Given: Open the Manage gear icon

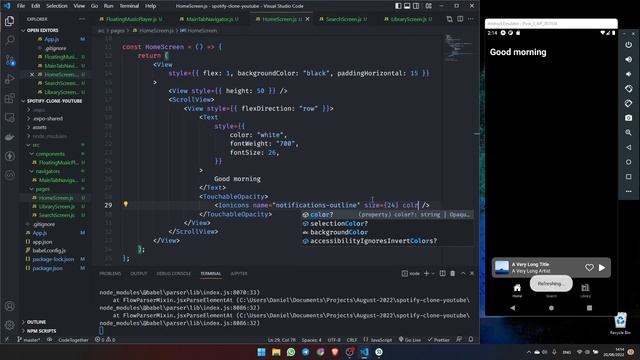Looking at the screenshot, I should tap(9, 325).
